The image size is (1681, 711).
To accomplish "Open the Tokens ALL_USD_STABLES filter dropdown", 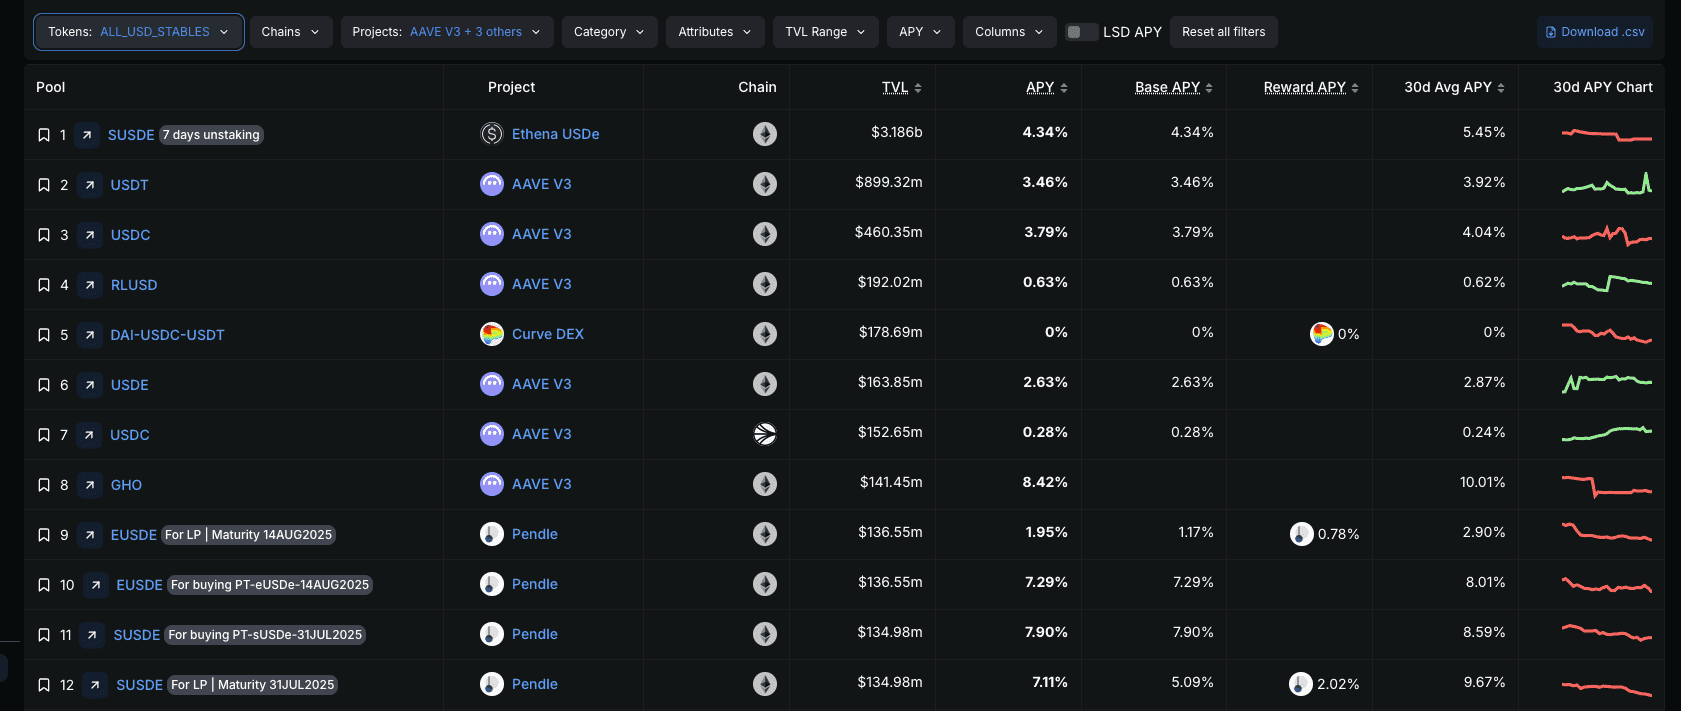I will pyautogui.click(x=139, y=32).
